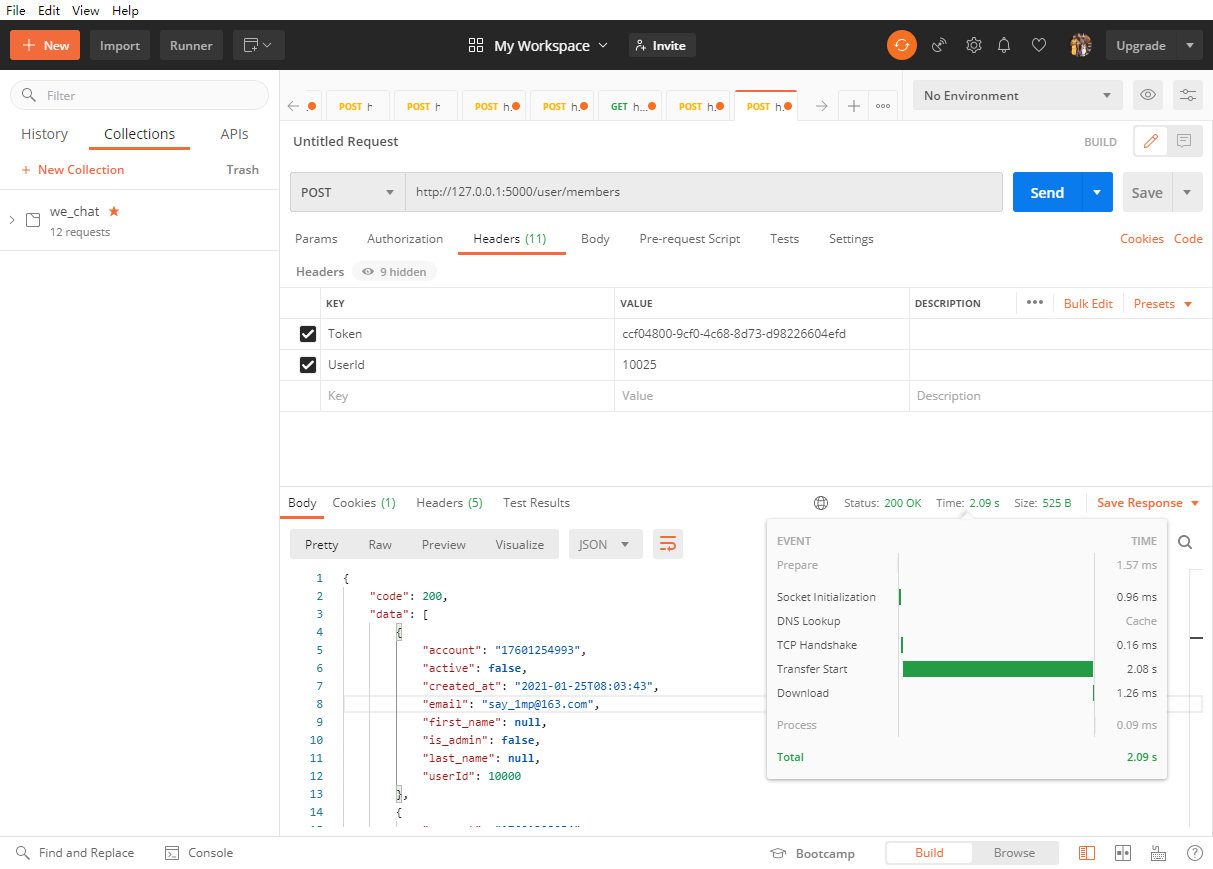
Task: Open the No Environment dropdown
Action: click(x=1017, y=95)
